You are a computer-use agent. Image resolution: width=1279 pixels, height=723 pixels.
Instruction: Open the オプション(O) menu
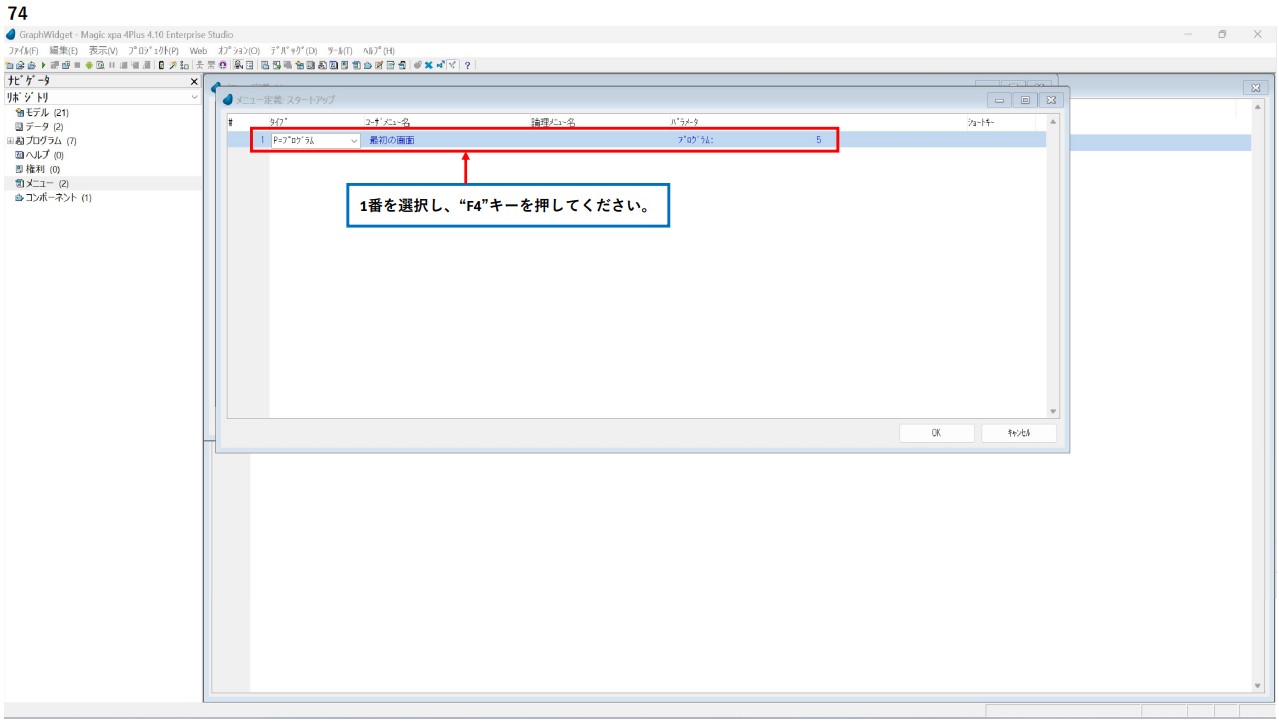click(238, 50)
